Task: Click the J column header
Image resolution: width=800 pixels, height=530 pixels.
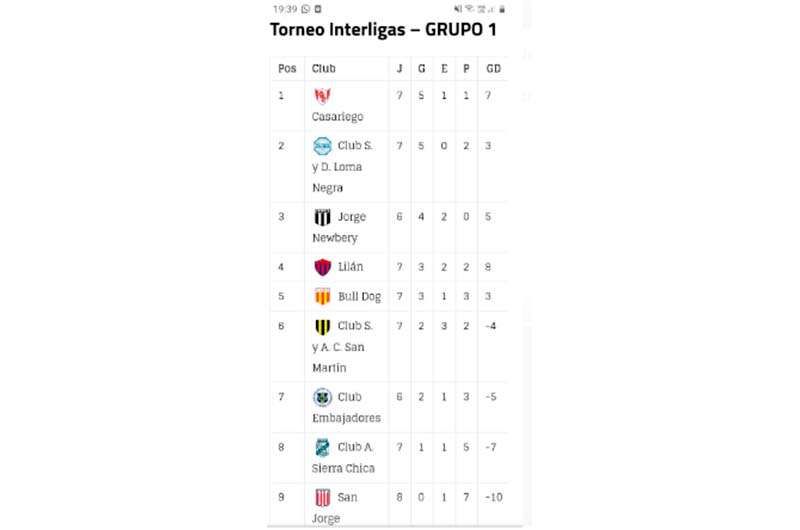Action: [399, 69]
